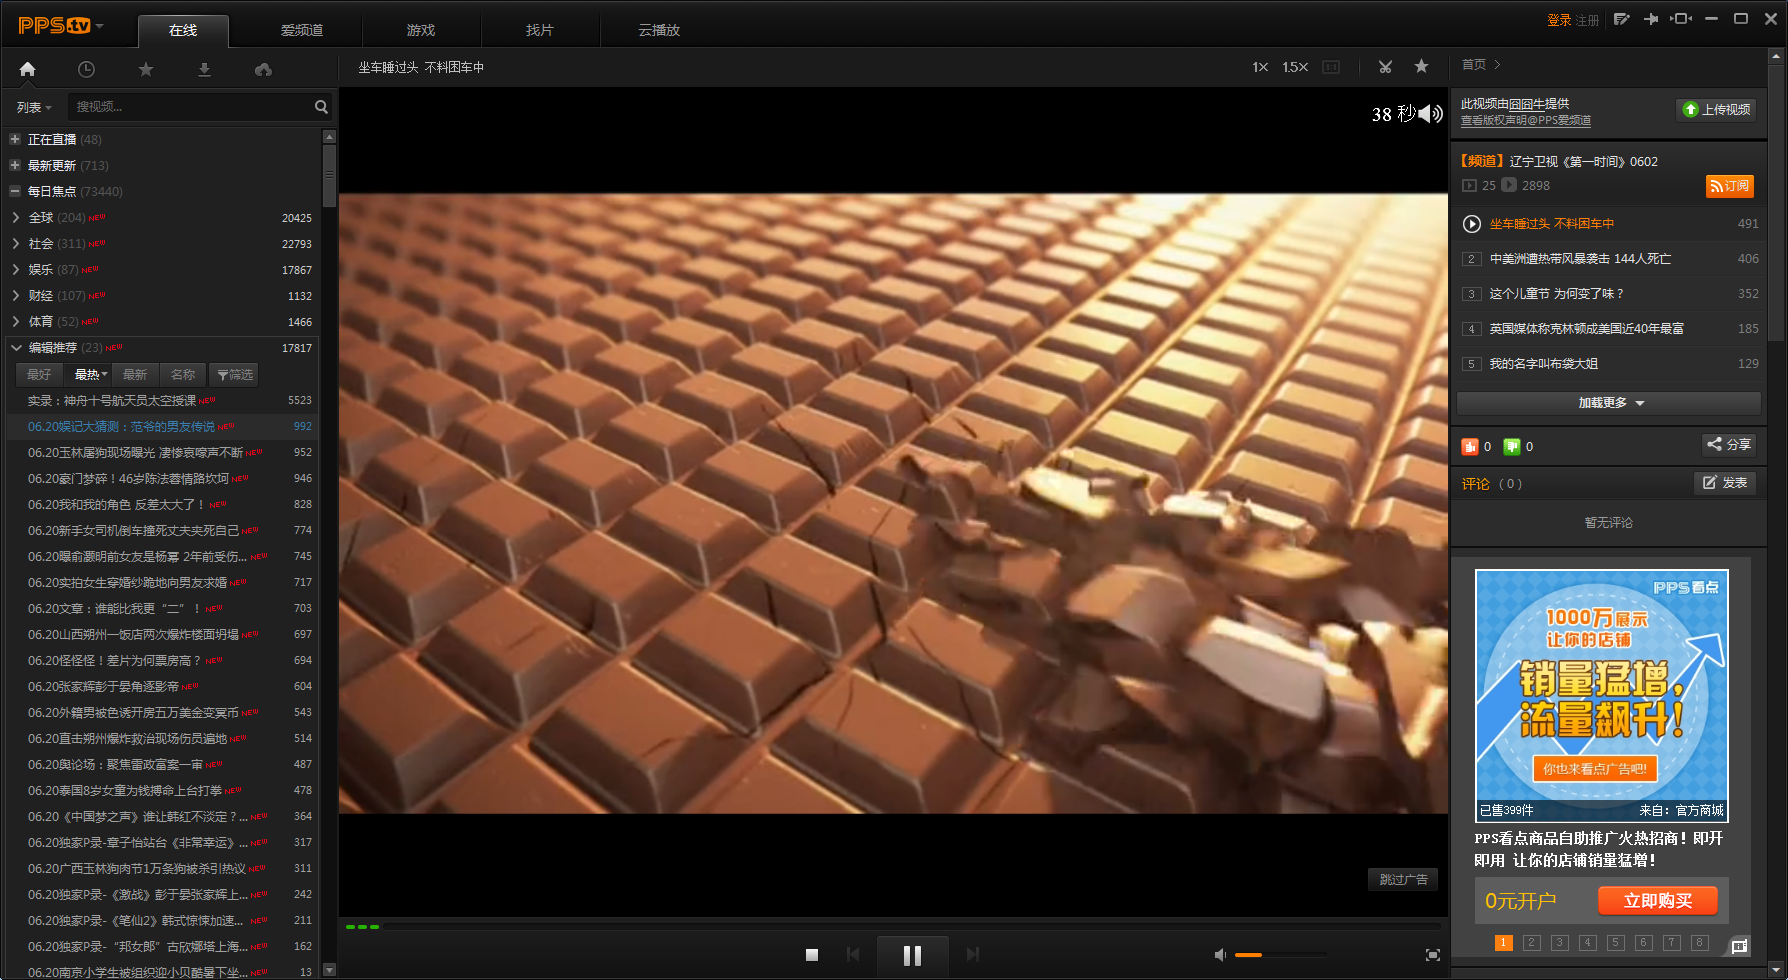
Task: Click the 搜视频 search input field
Action: coord(190,107)
